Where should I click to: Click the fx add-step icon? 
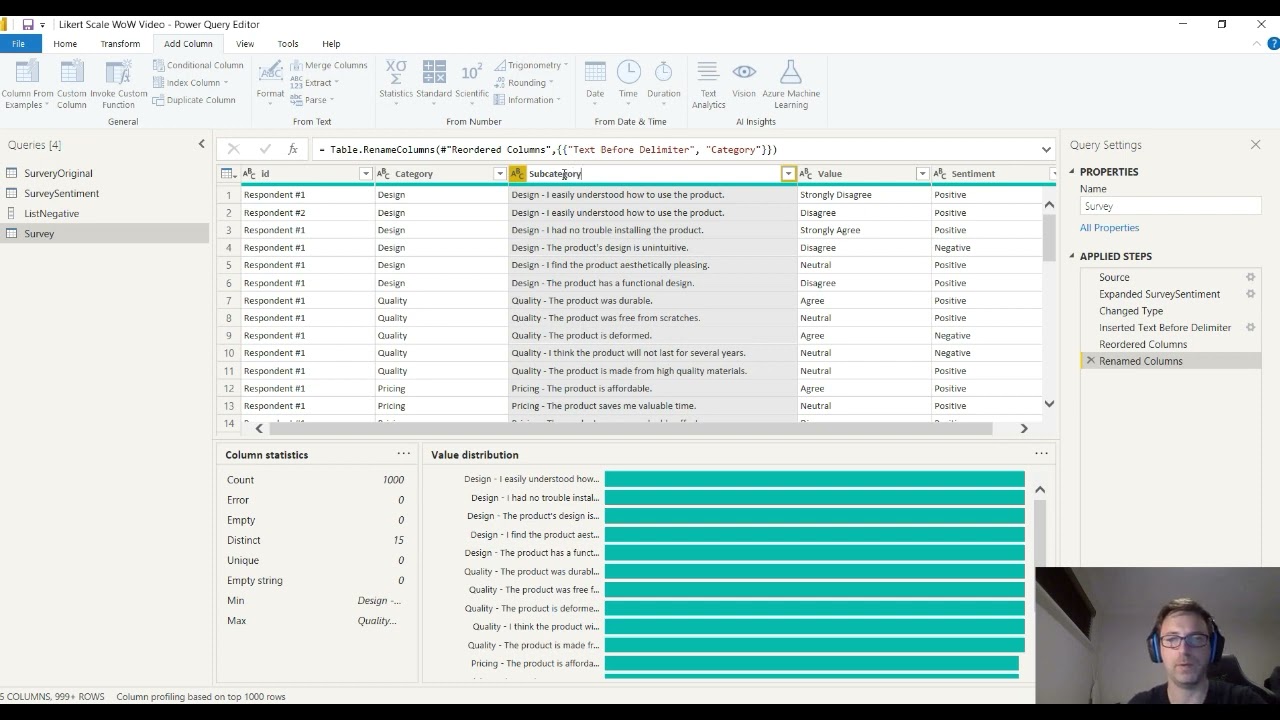pos(293,149)
